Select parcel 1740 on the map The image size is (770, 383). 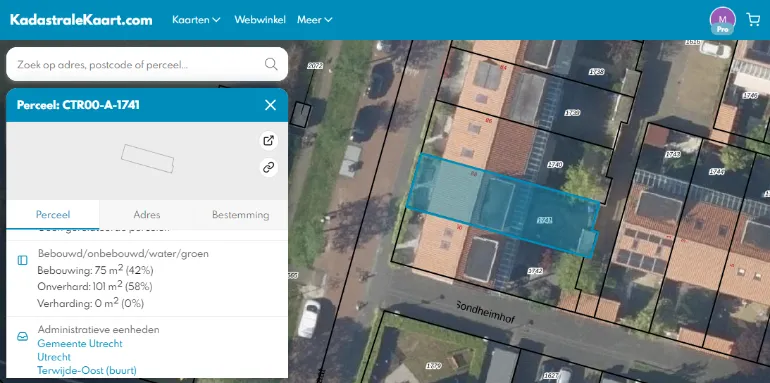(x=554, y=164)
